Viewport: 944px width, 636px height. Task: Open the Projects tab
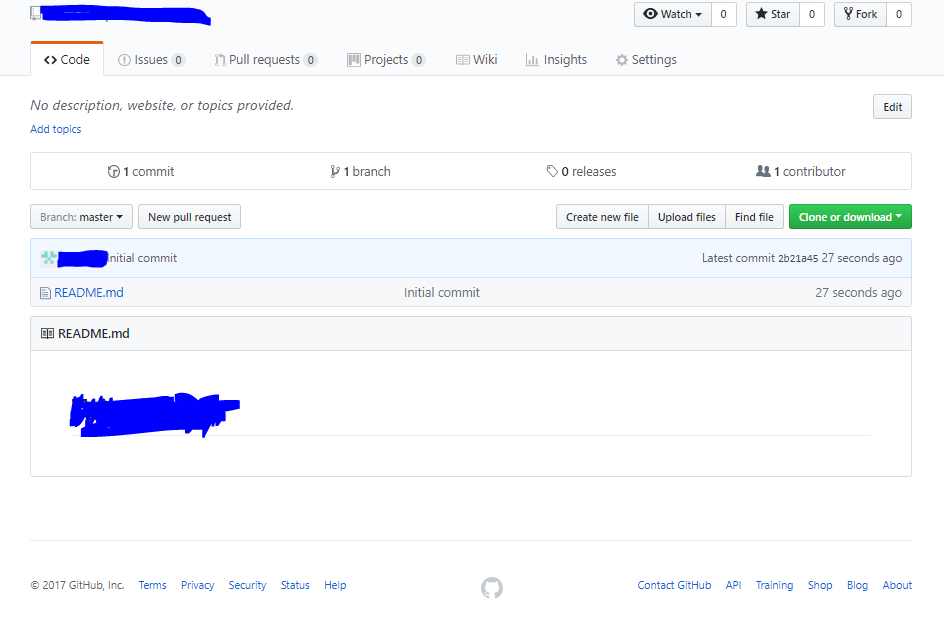(386, 60)
